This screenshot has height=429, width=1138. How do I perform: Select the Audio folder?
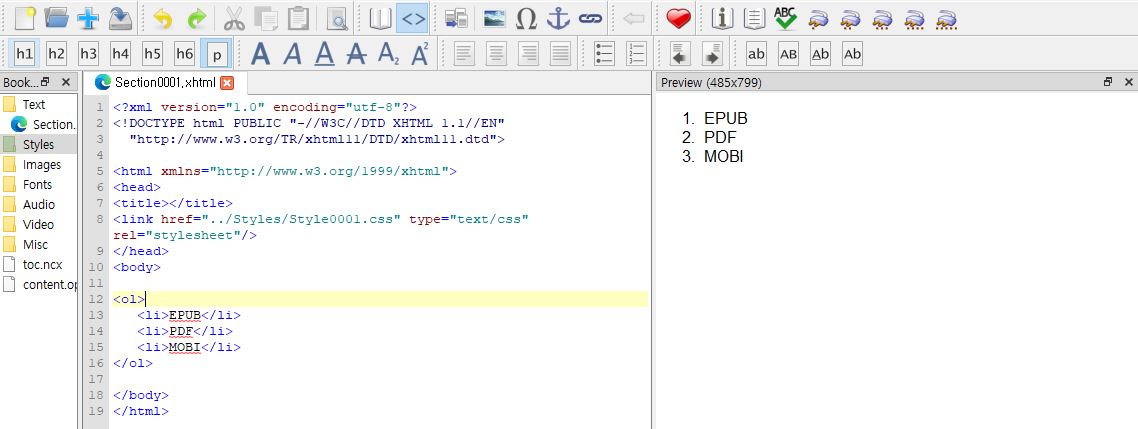pos(38,205)
